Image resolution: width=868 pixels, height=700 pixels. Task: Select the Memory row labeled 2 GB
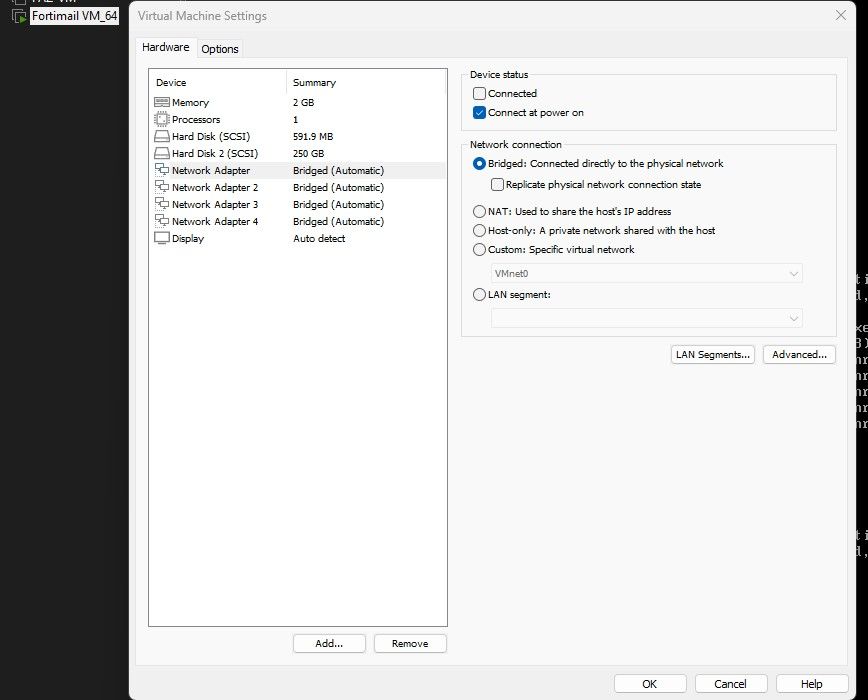(x=299, y=102)
